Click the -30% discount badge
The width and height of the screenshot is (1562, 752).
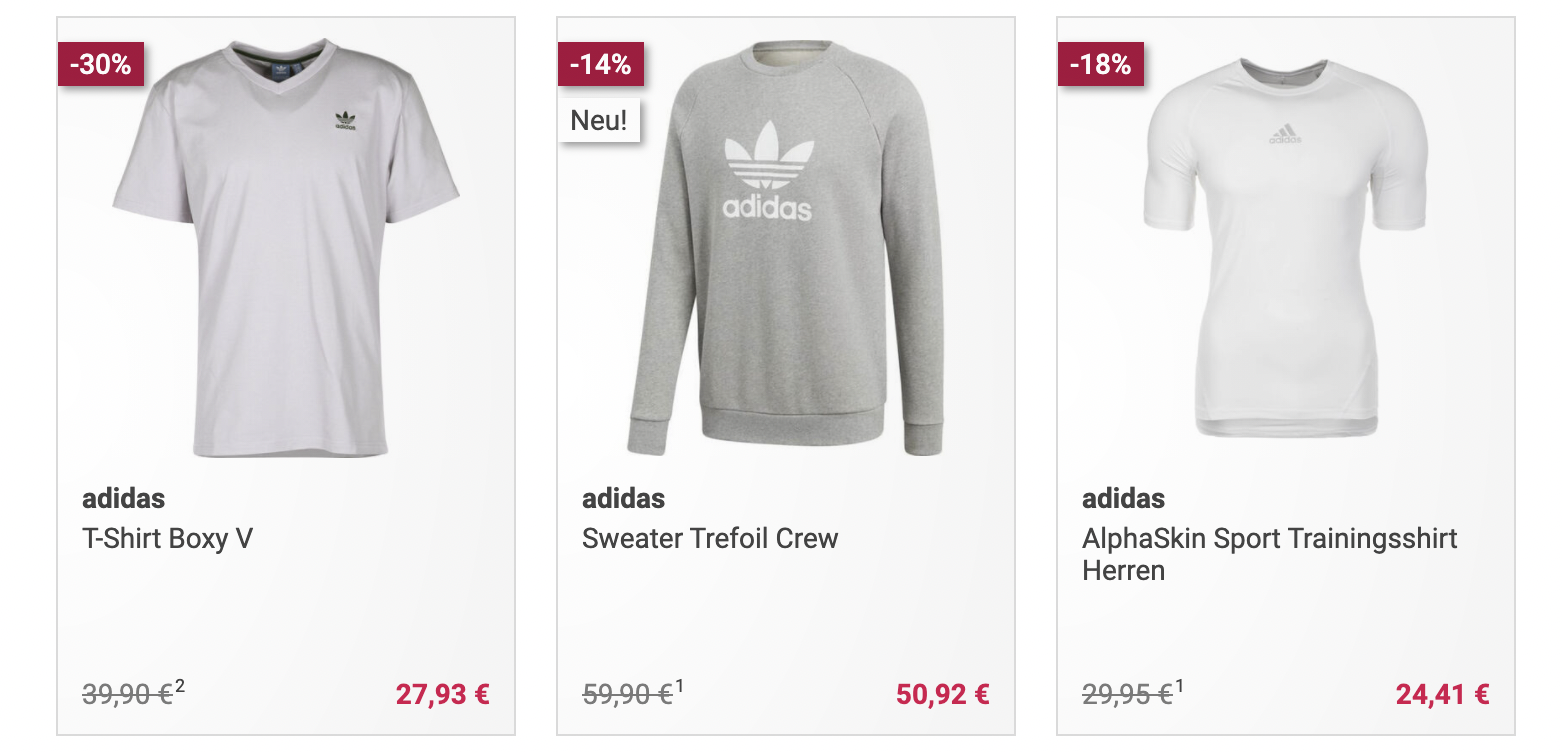point(101,65)
